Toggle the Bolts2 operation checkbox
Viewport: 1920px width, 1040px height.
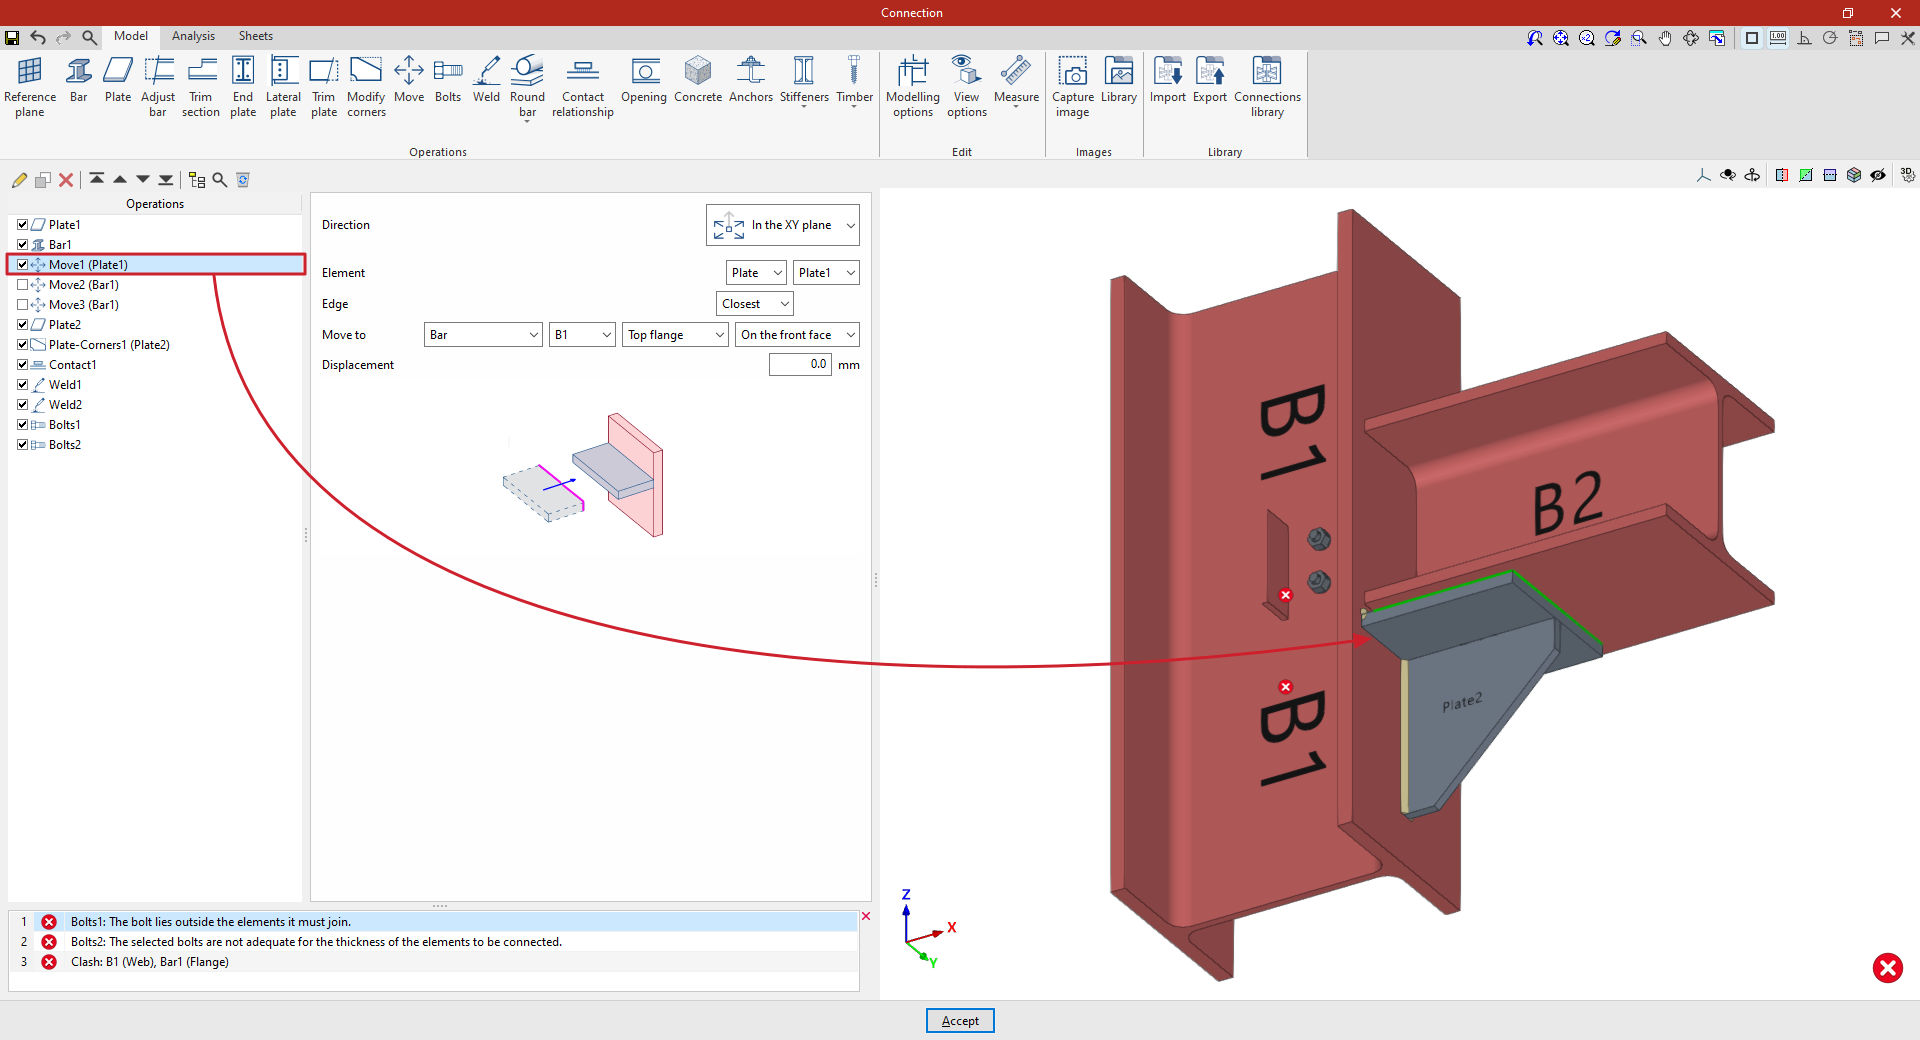(23, 445)
